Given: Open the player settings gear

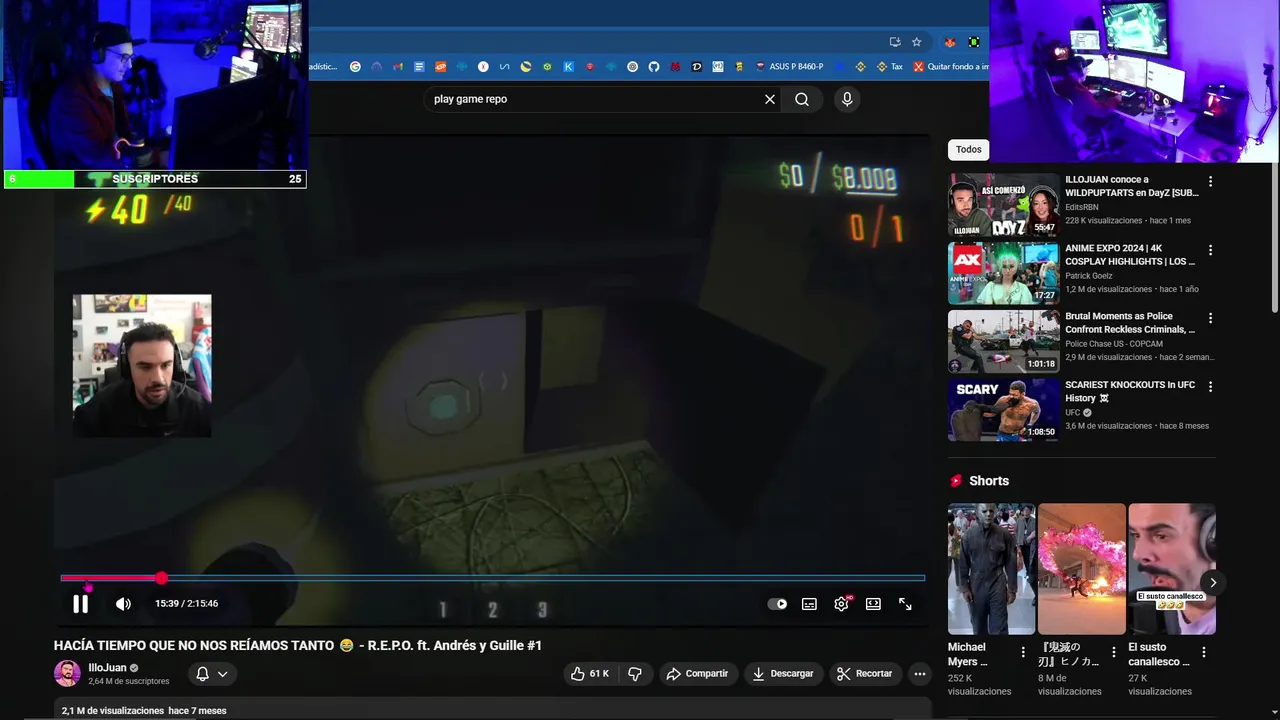Looking at the screenshot, I should click(x=841, y=604).
